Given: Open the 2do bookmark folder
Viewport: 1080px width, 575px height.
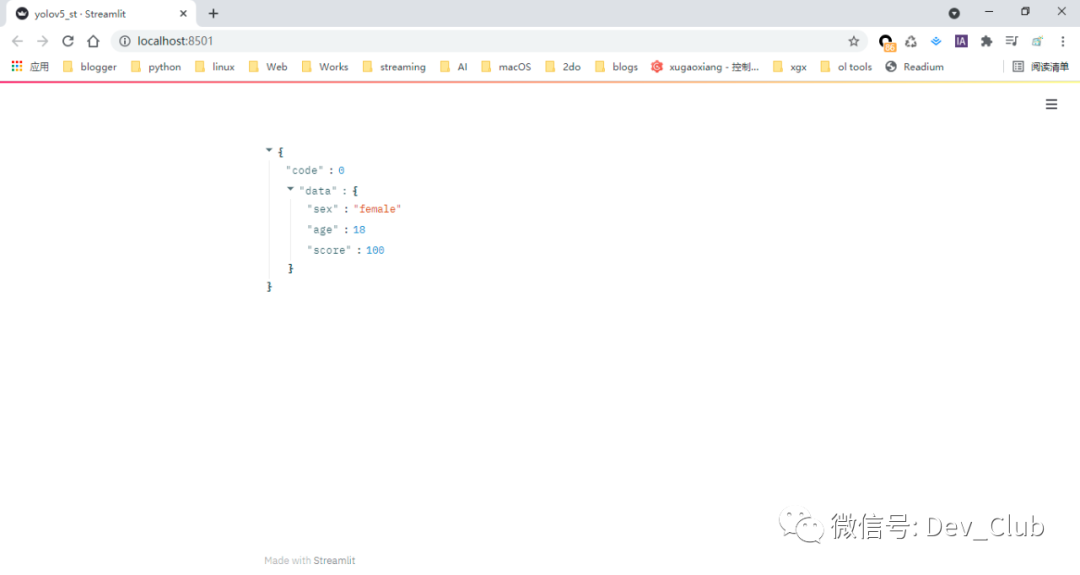Looking at the screenshot, I should click(563, 67).
